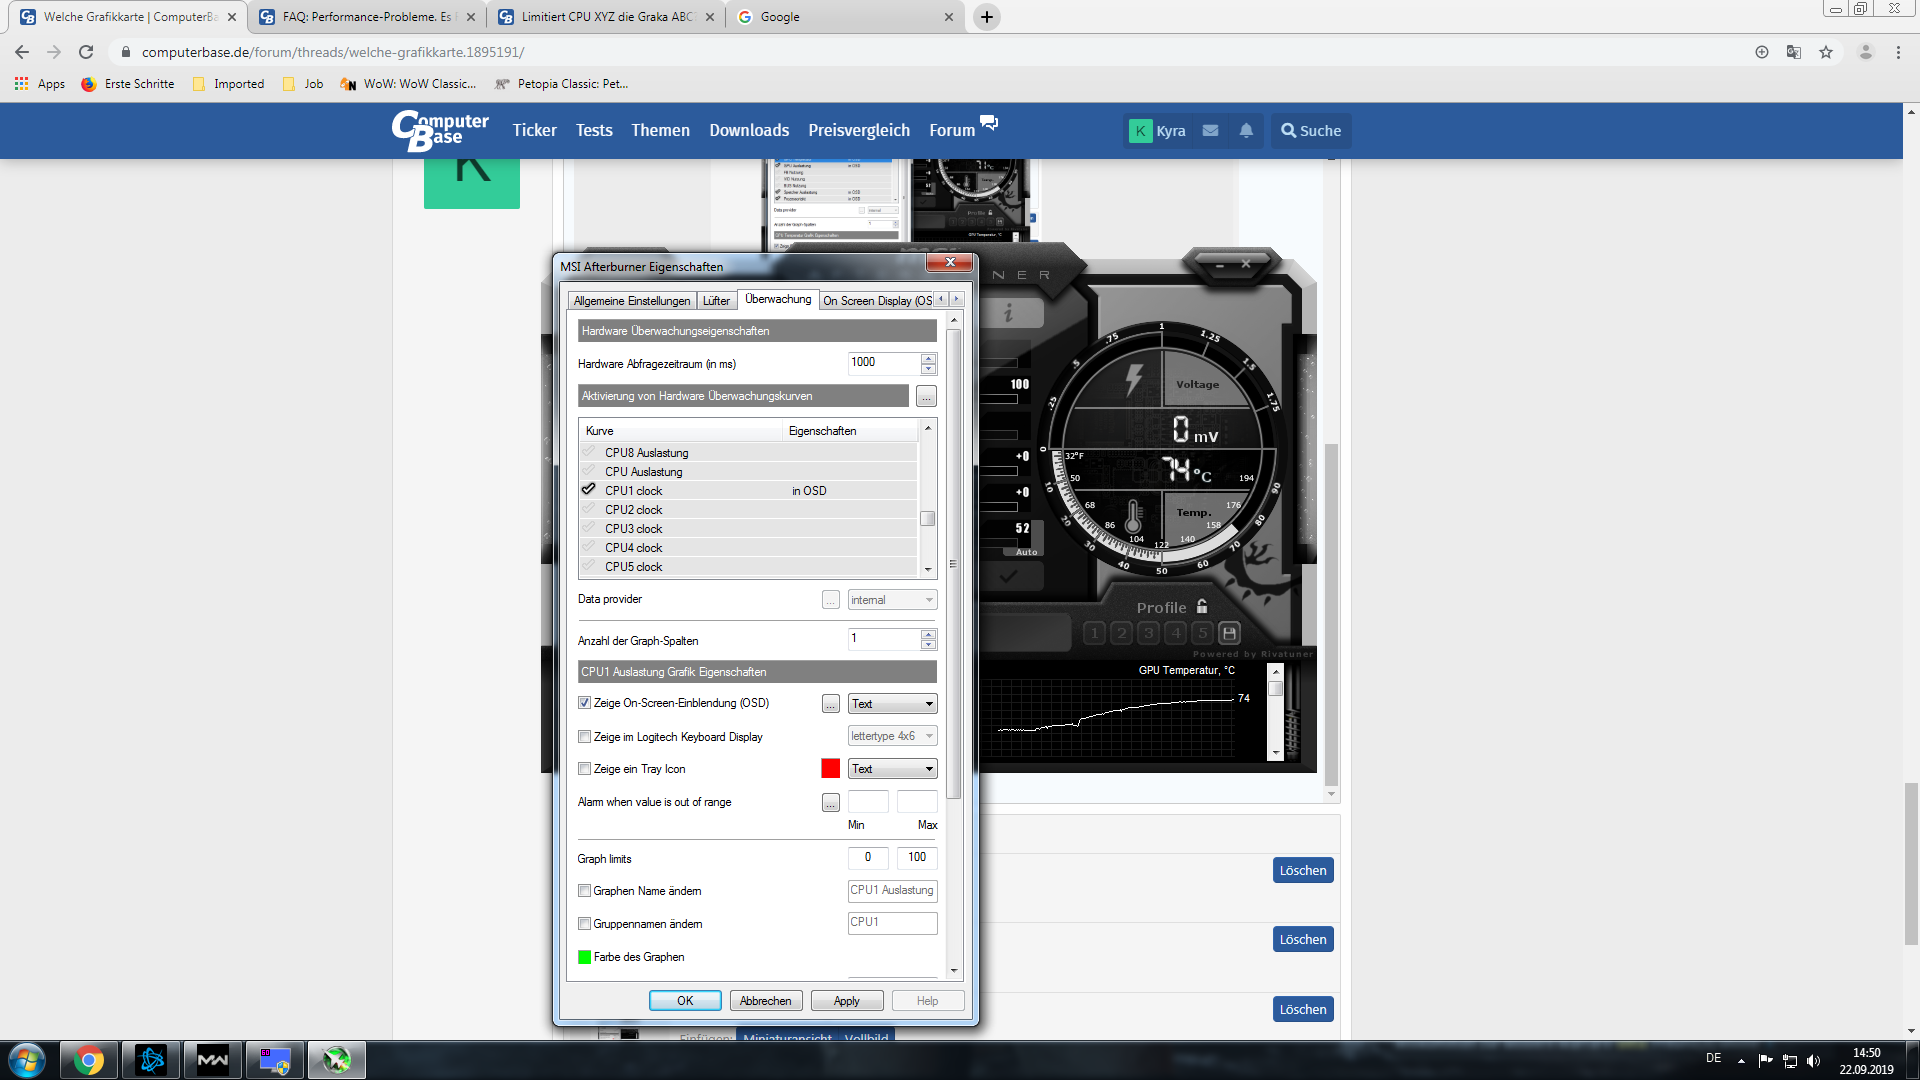Click the Abbrechen button
The image size is (1920, 1080).
point(765,1001)
